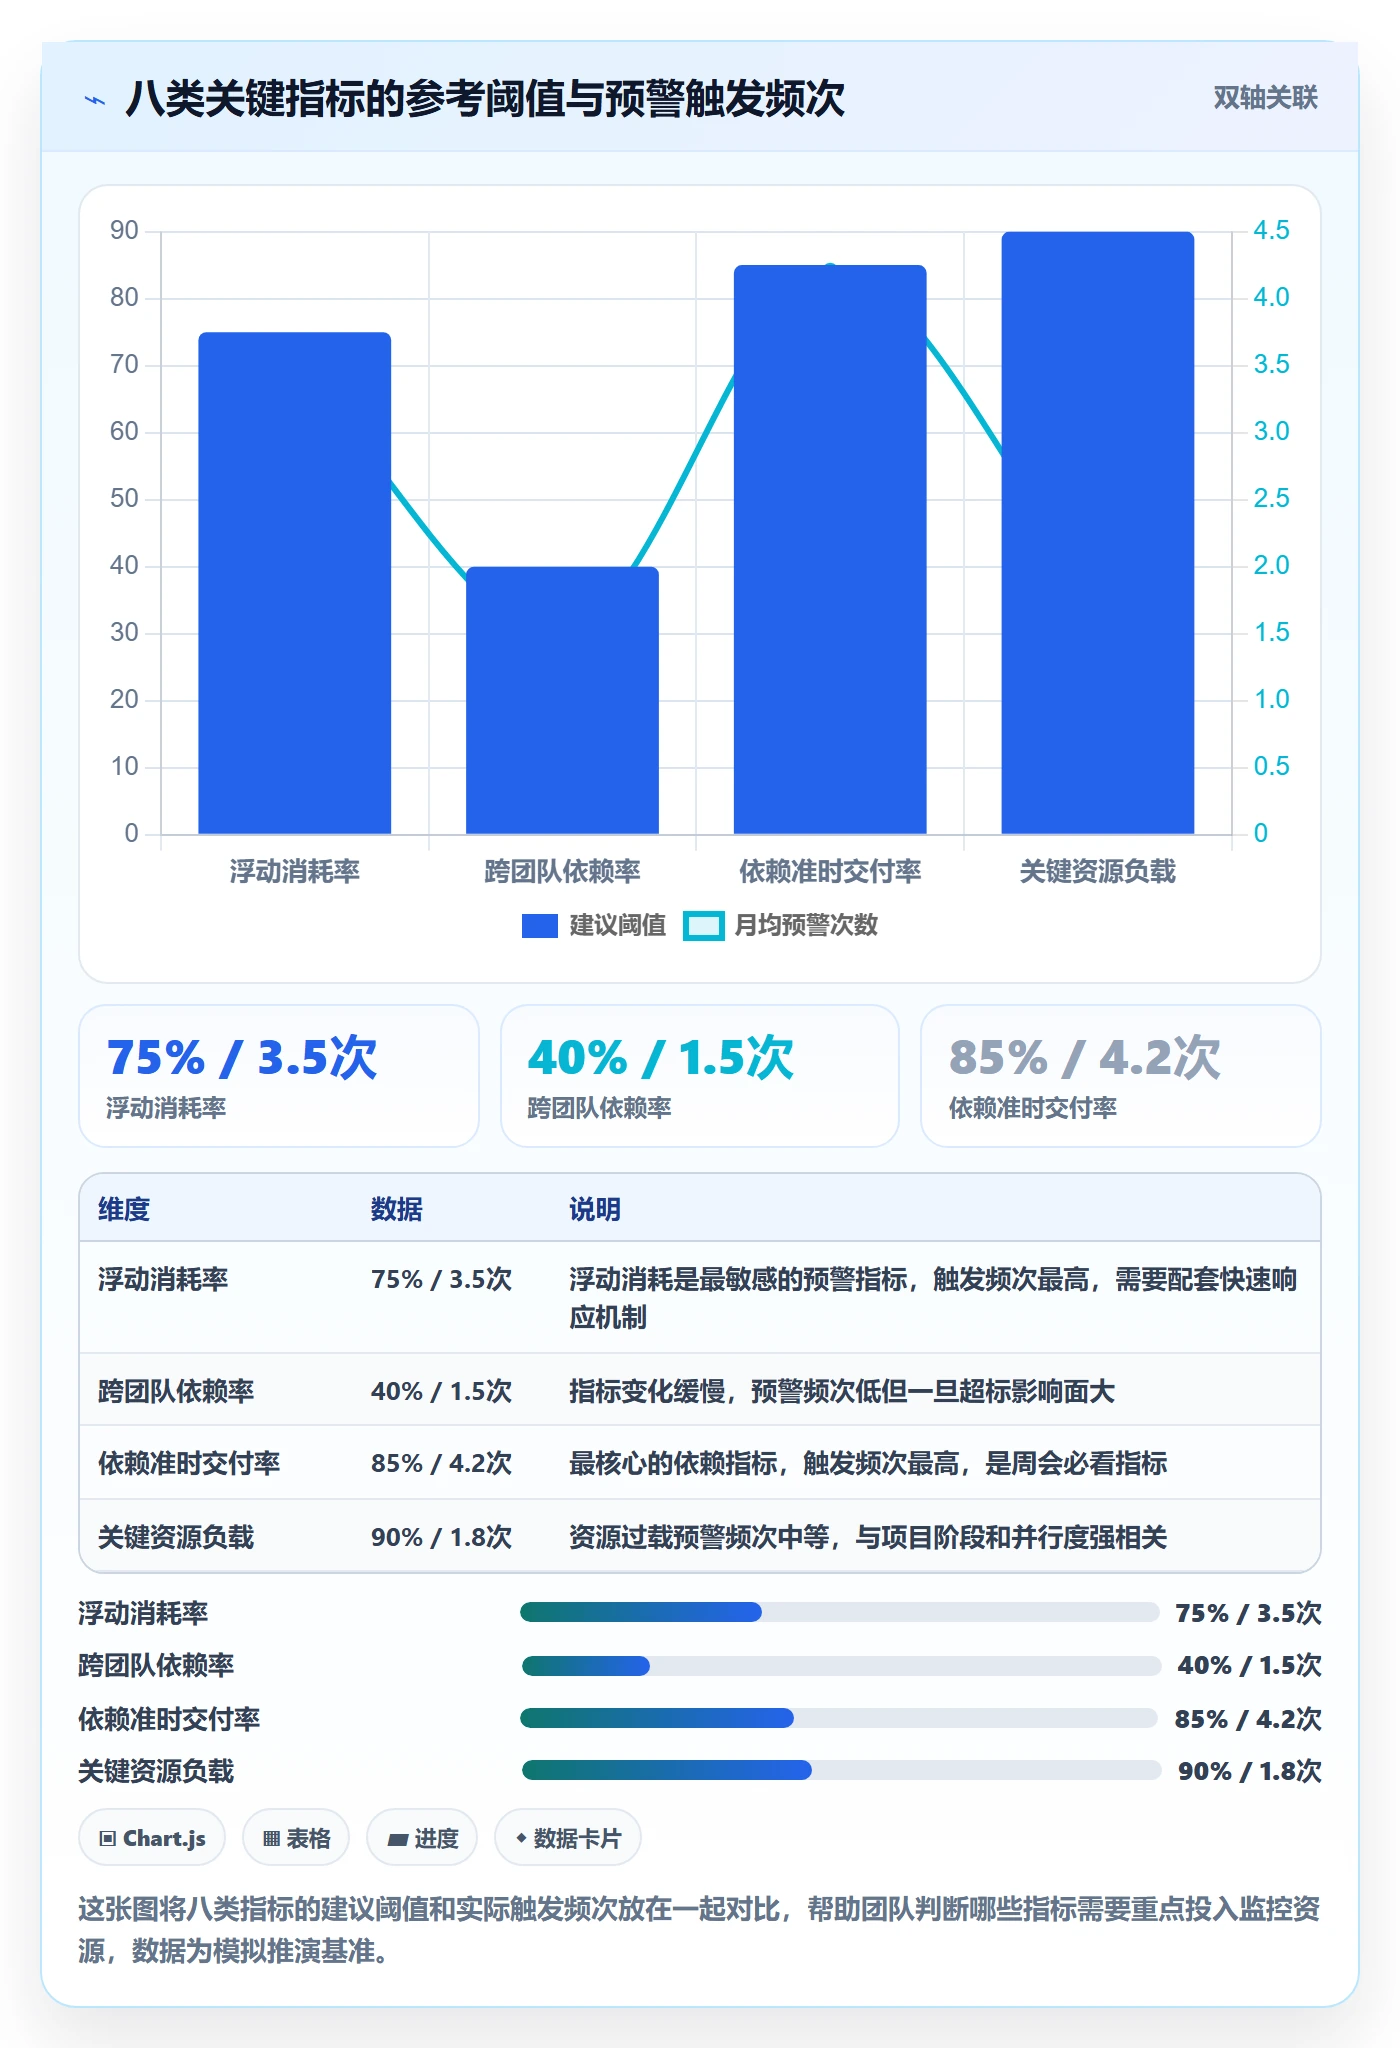This screenshot has width=1400, height=2048.
Task: Click the table cell reading 90% / 1.8次
Action: [441, 1537]
